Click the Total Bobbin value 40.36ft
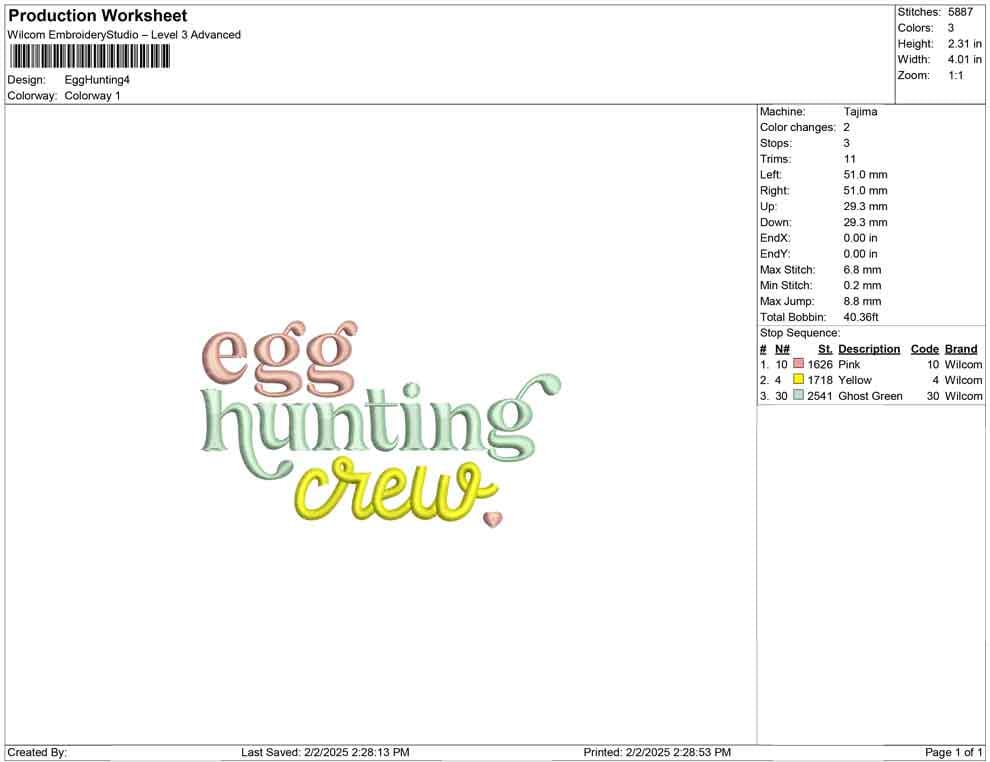990x762 pixels. pos(862,316)
